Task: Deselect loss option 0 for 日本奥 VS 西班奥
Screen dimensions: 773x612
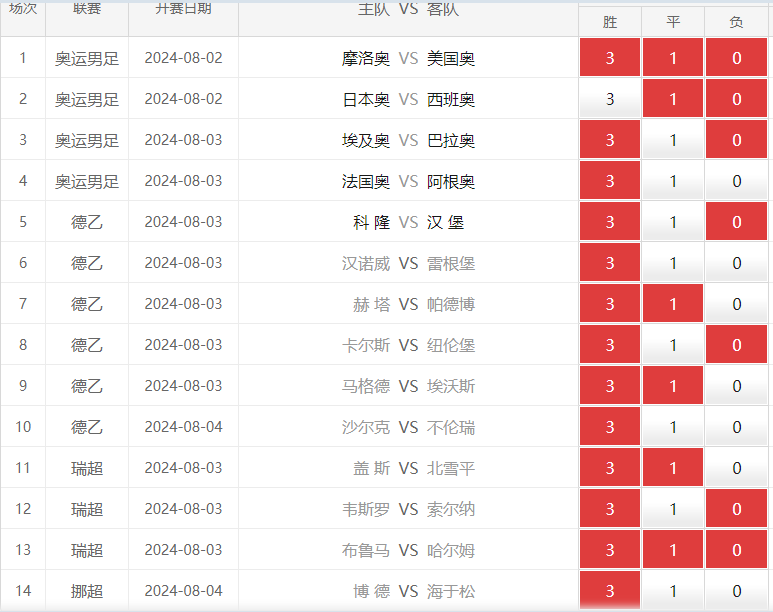Action: tap(737, 99)
